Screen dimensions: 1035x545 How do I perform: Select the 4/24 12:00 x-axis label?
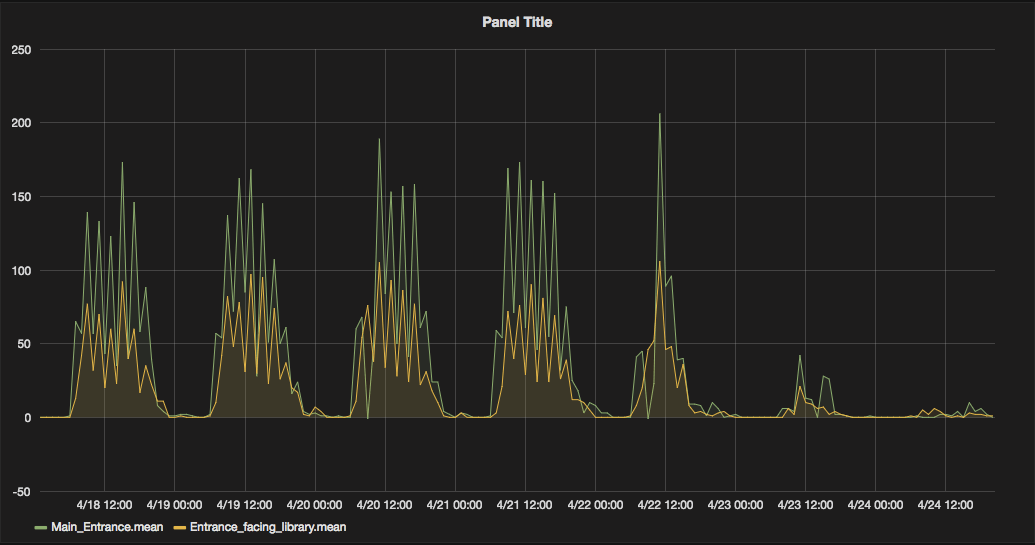[944, 506]
